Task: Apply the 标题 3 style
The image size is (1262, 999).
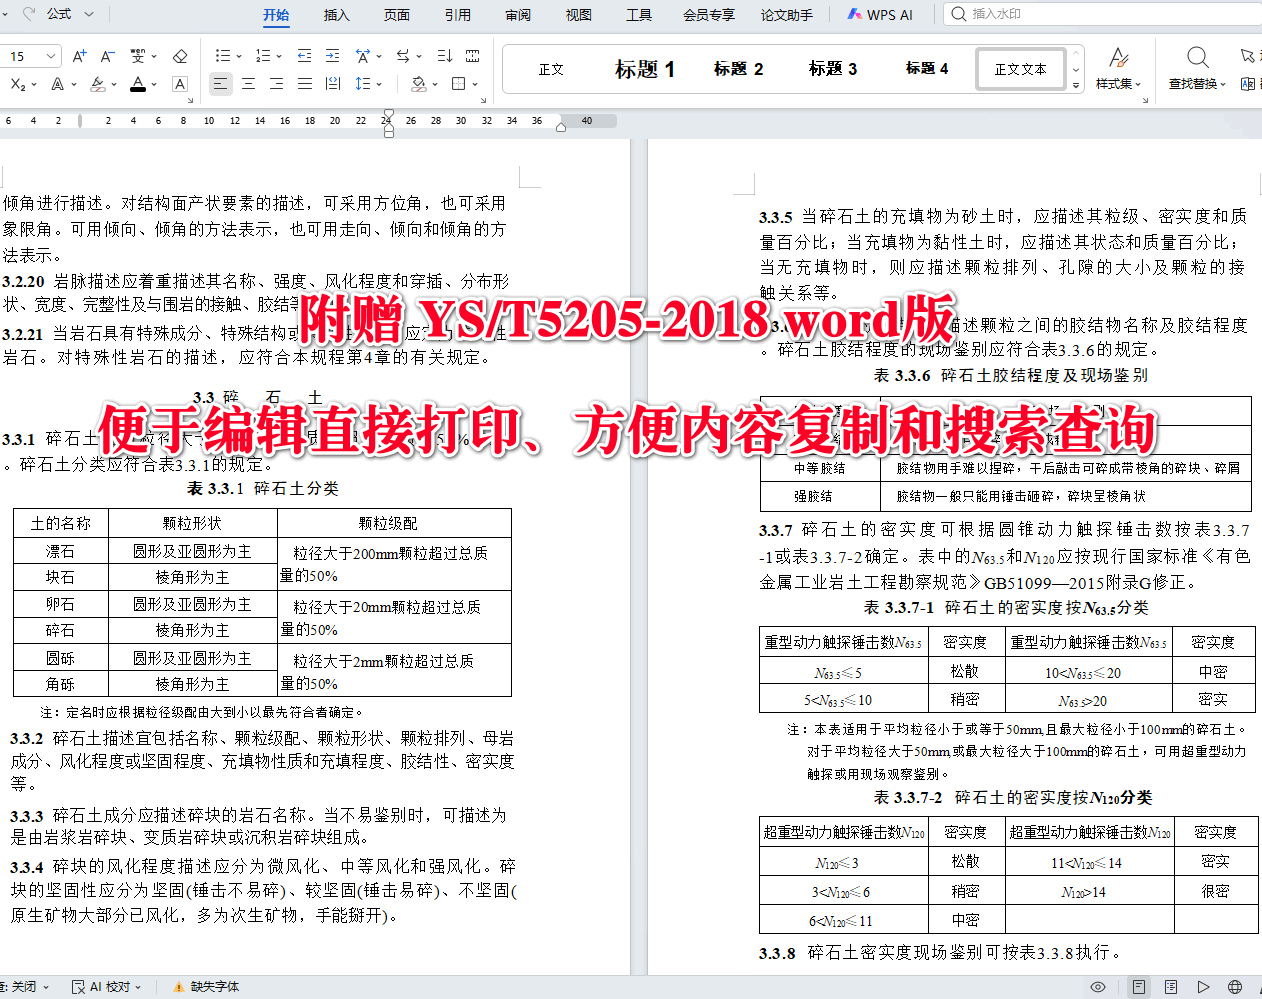Action: tap(833, 69)
